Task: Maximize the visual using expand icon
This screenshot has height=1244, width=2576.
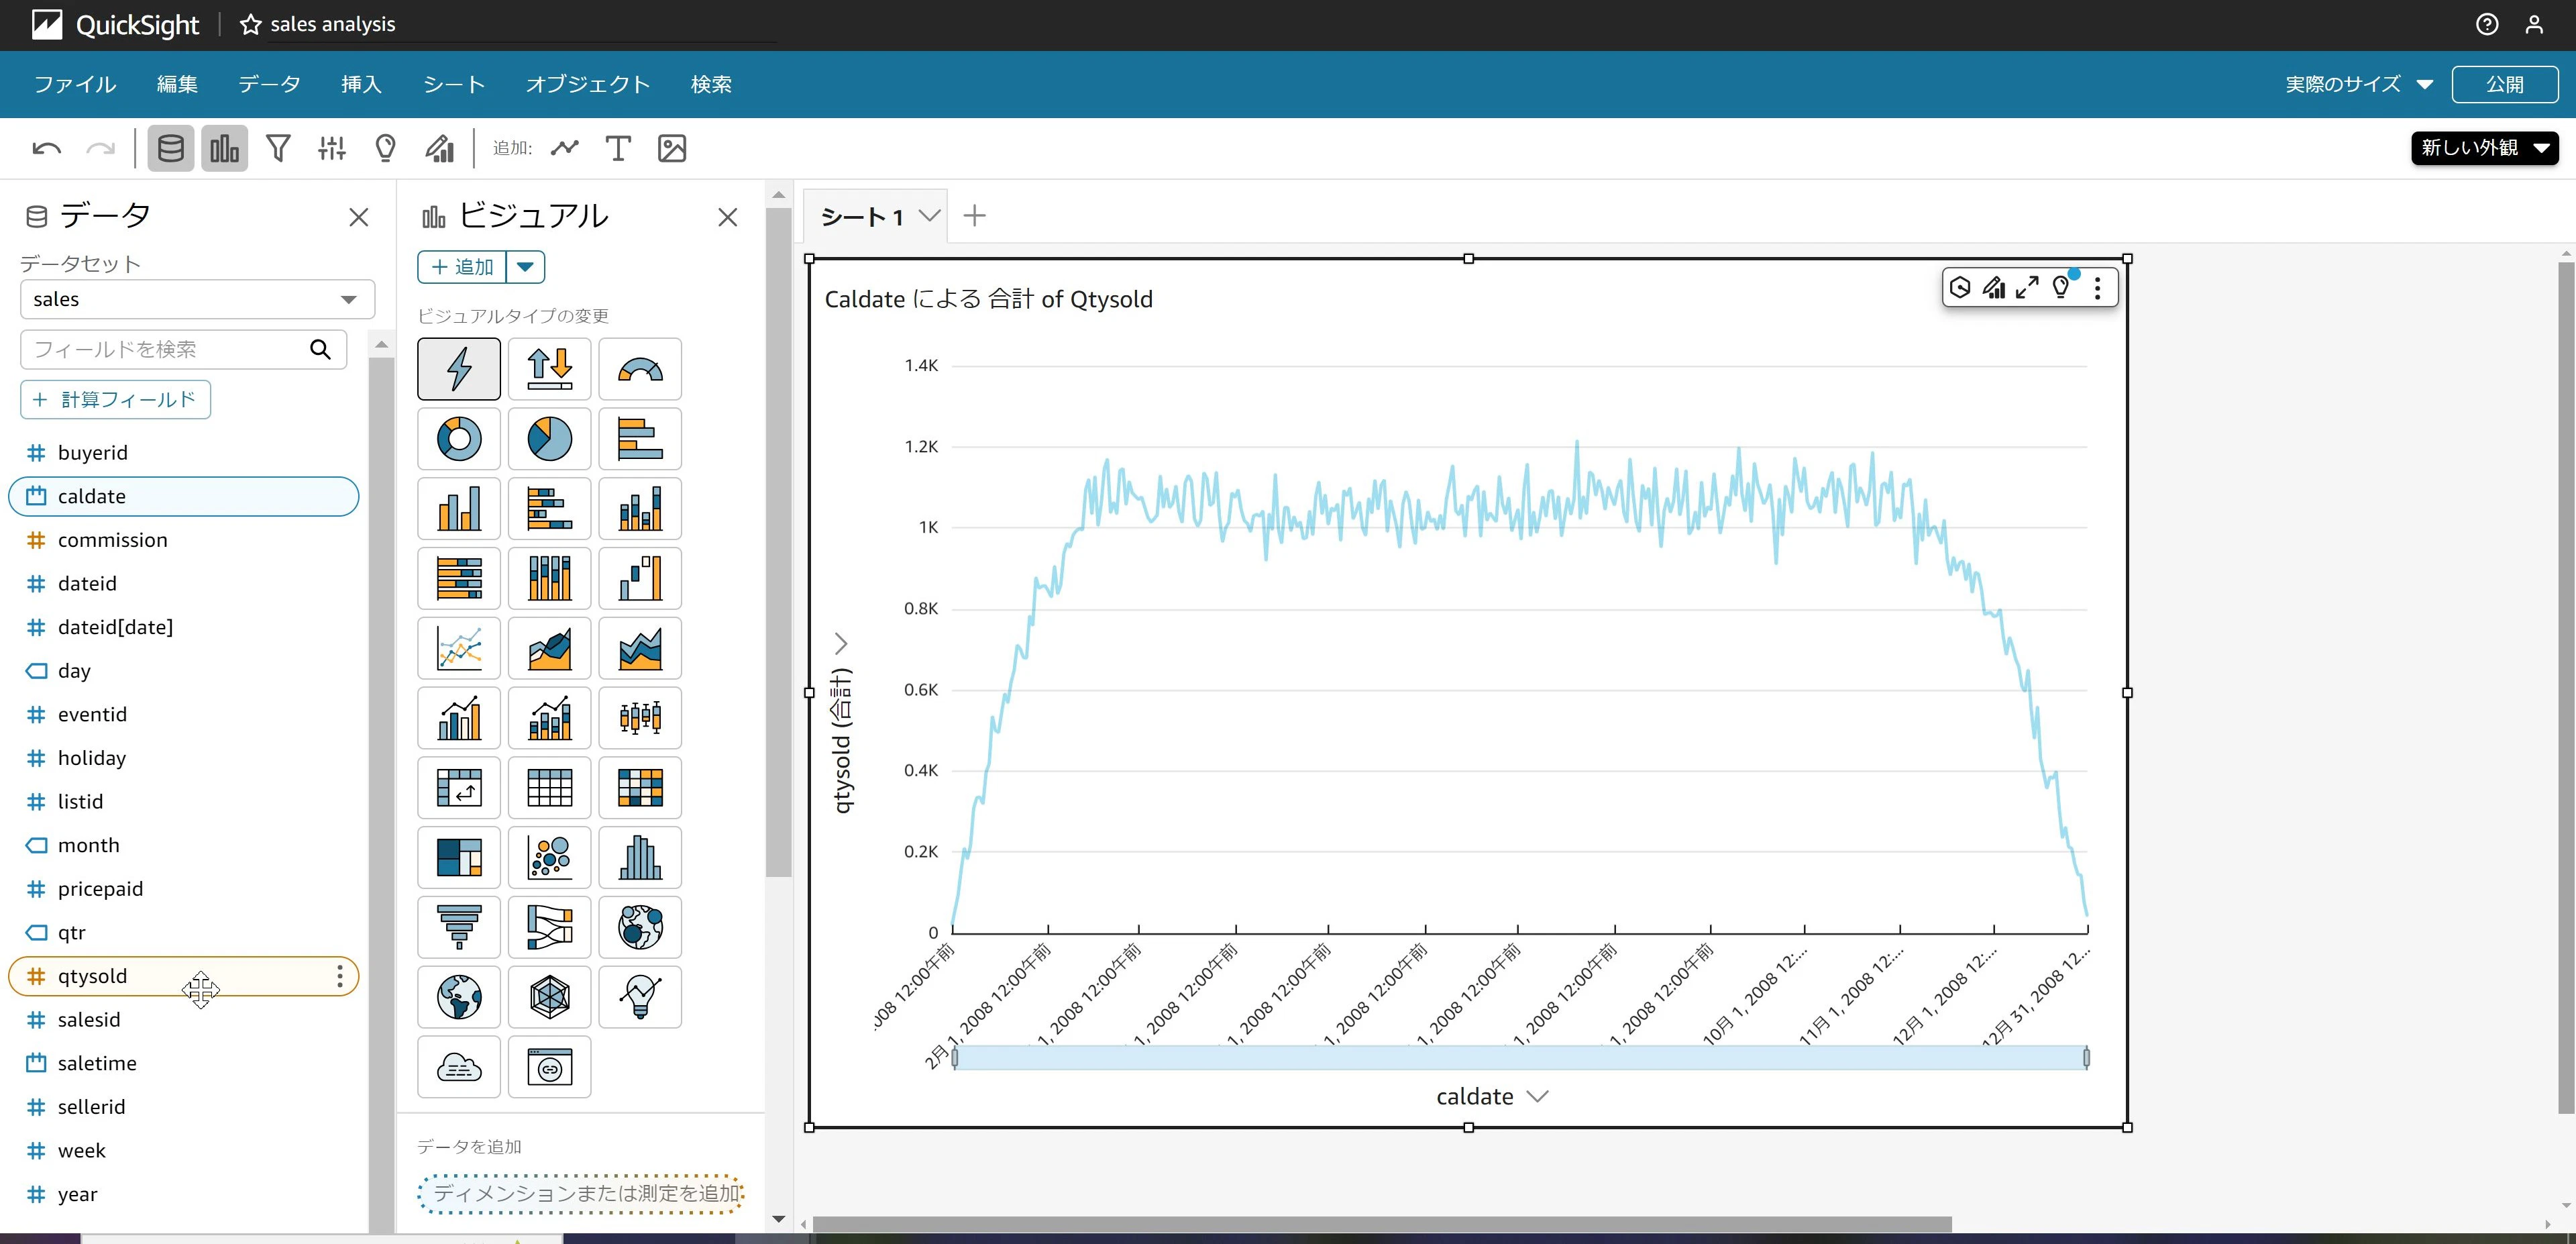Action: (x=2027, y=288)
